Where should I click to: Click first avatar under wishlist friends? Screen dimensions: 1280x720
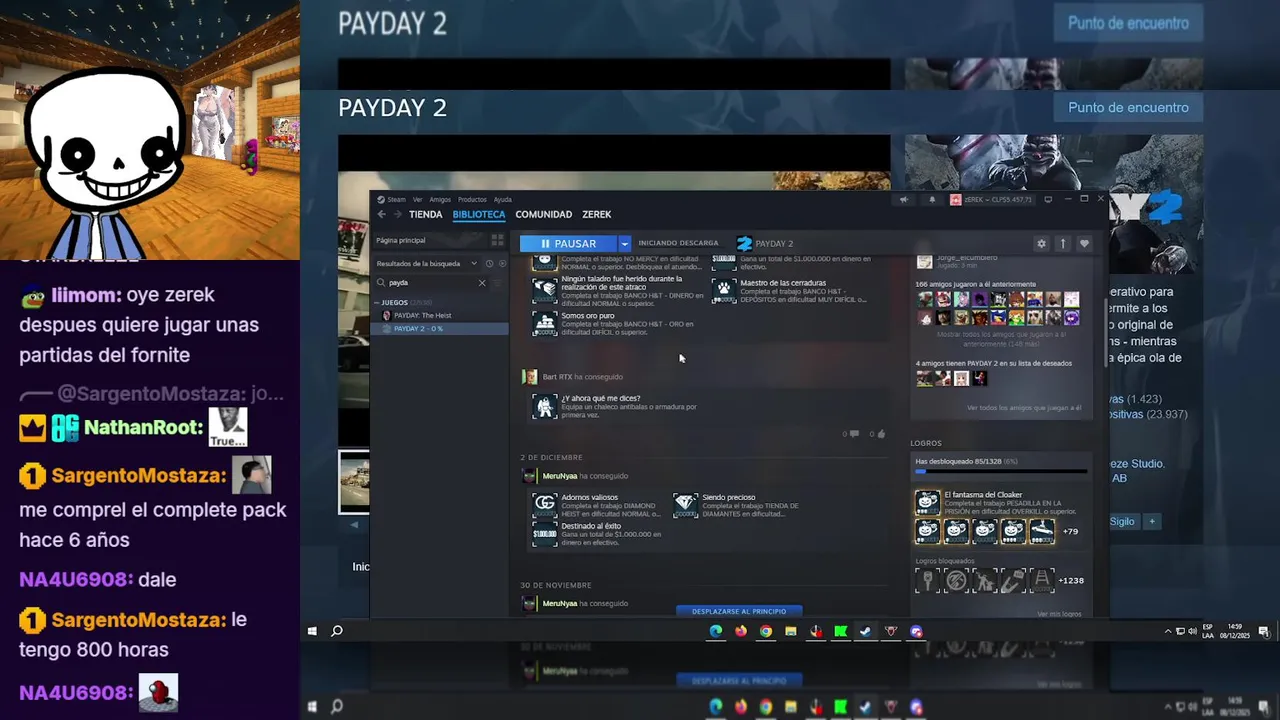924,378
